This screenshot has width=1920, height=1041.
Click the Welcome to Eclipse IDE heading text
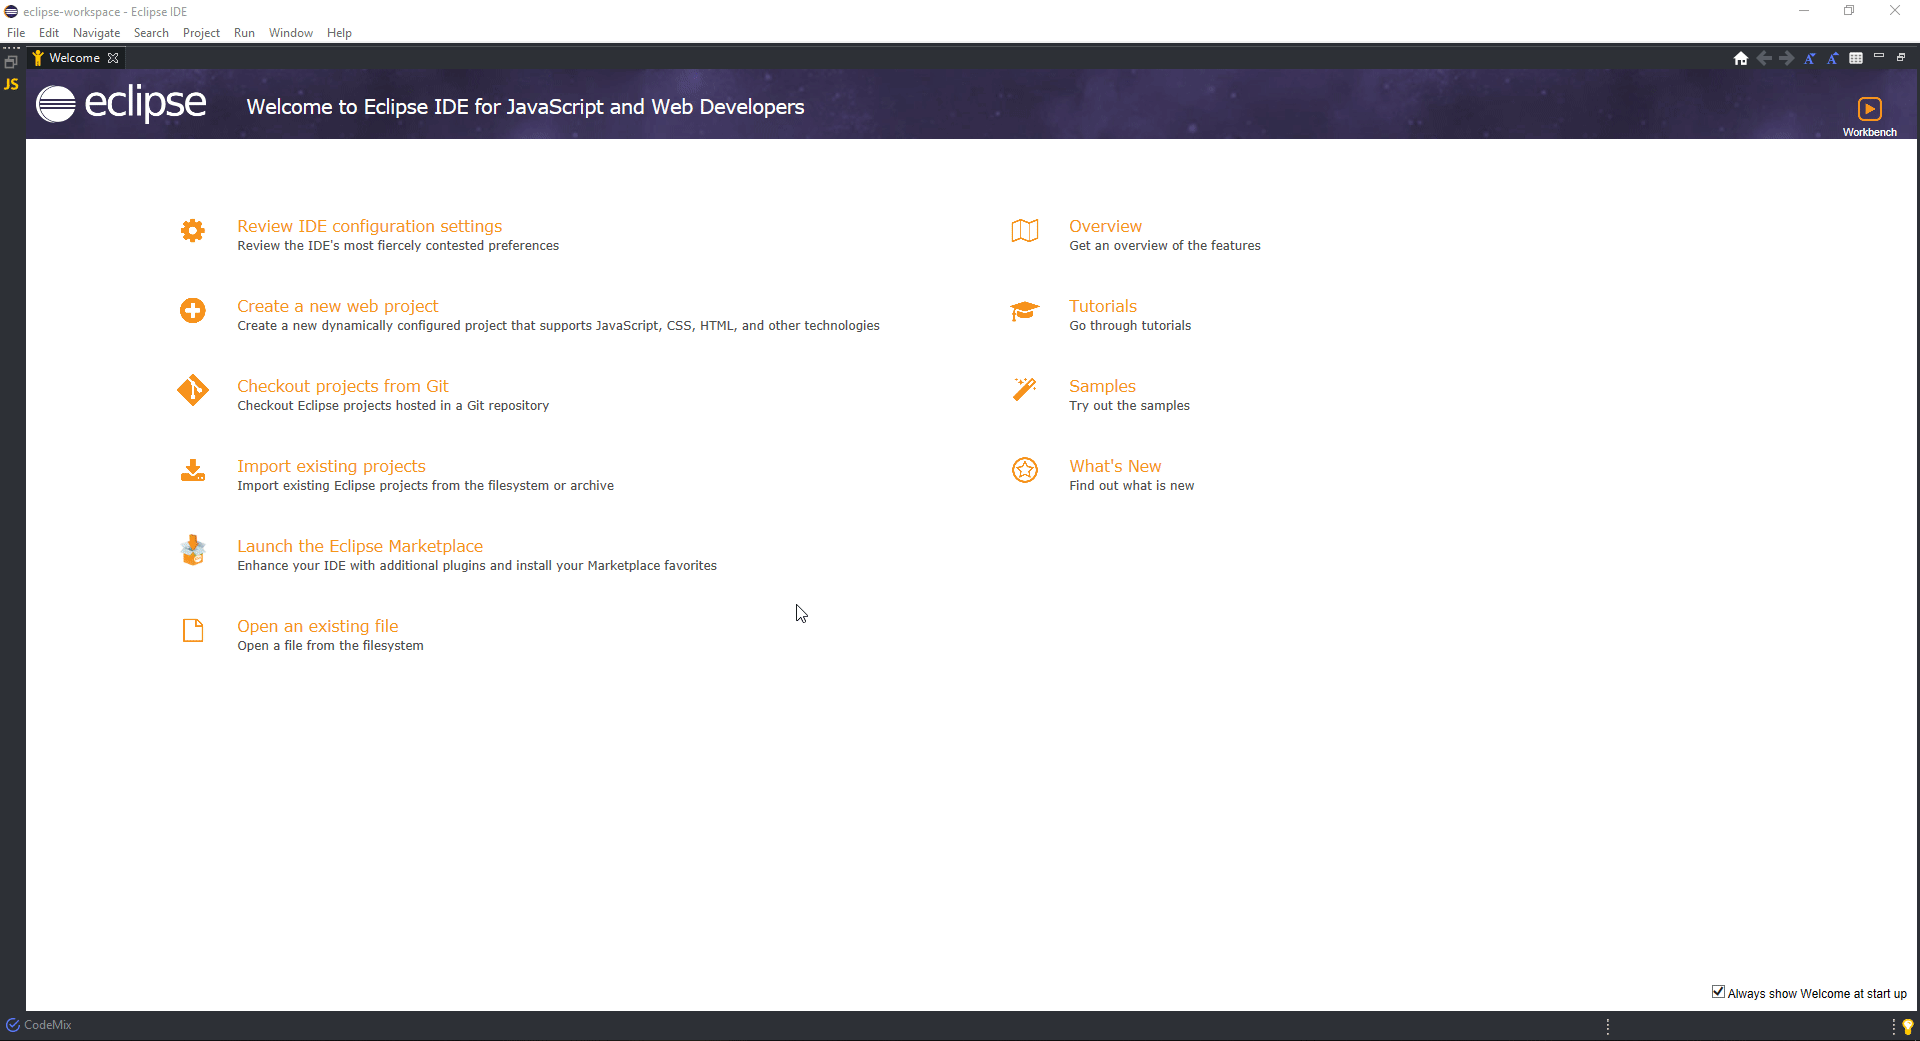(x=525, y=107)
